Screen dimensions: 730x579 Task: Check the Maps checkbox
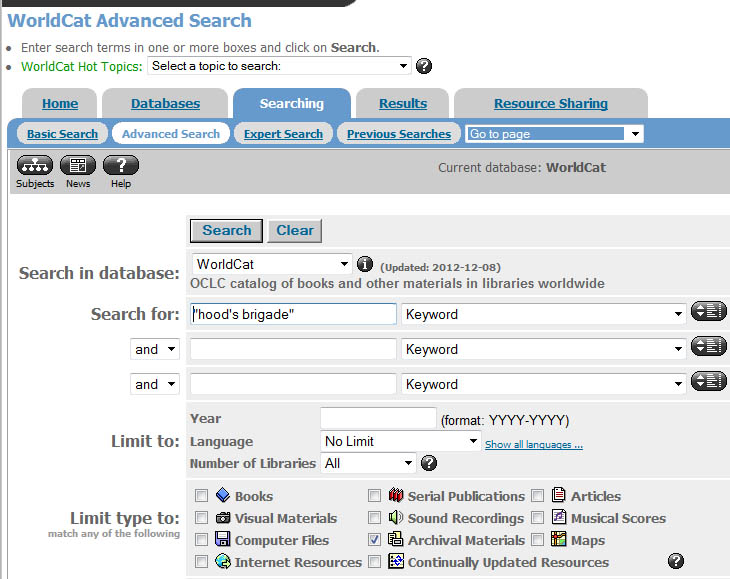(538, 539)
